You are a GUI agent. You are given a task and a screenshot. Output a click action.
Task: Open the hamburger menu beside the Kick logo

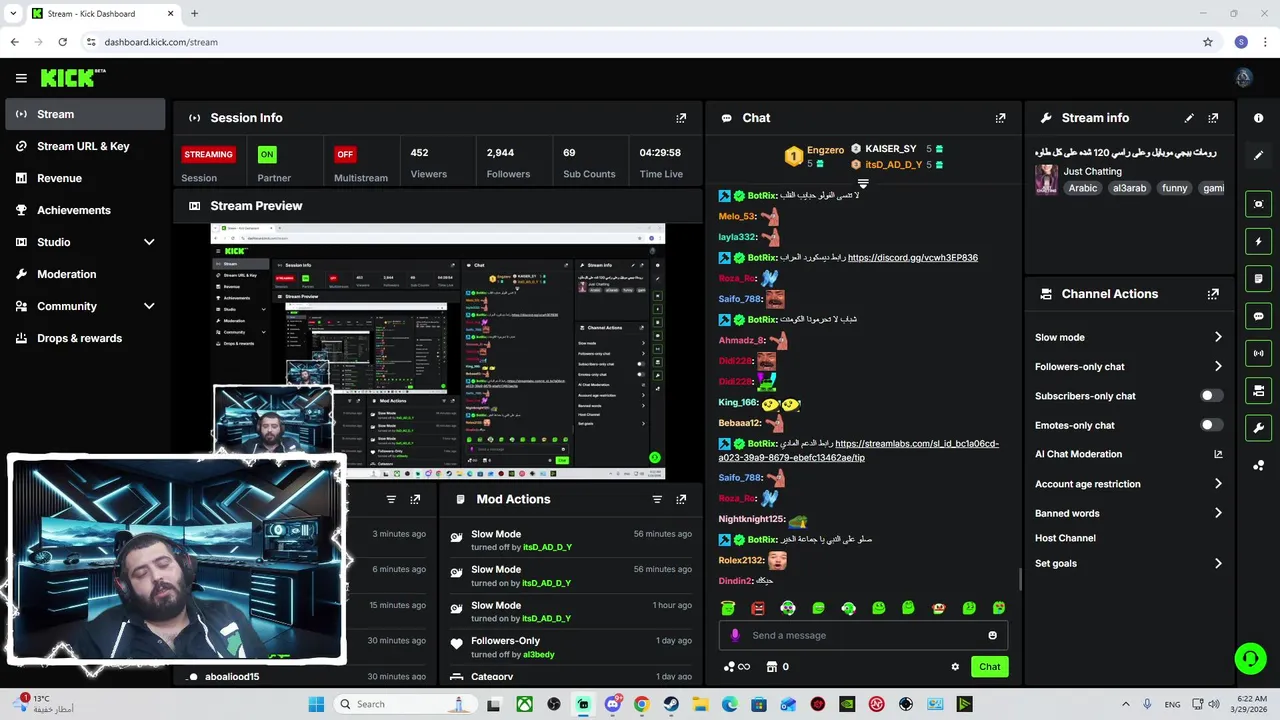pyautogui.click(x=21, y=78)
